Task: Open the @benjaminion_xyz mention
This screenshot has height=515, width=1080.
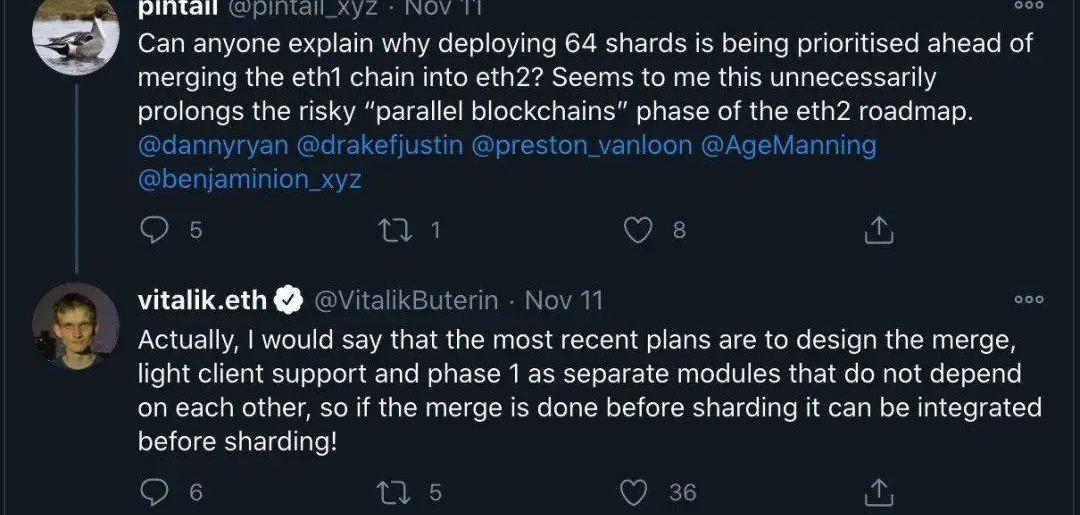Action: click(249, 180)
